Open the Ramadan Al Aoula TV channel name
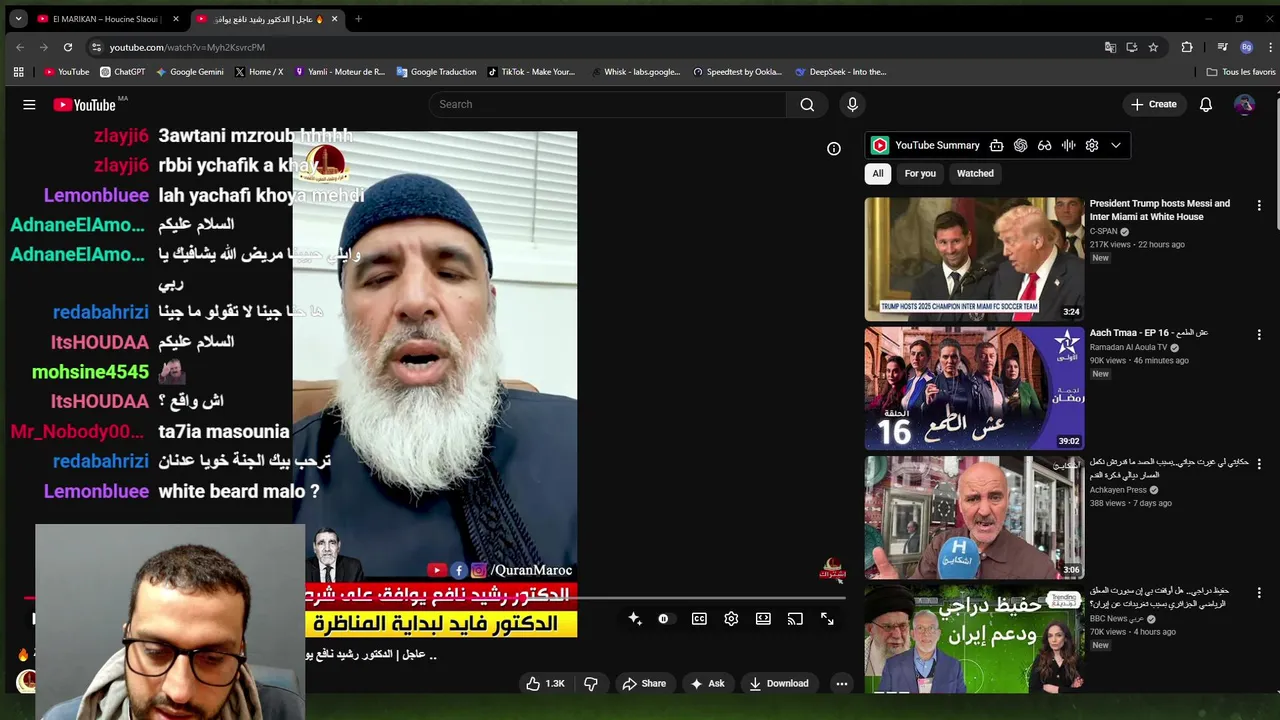Screen dimensions: 1280x720 1128,347
